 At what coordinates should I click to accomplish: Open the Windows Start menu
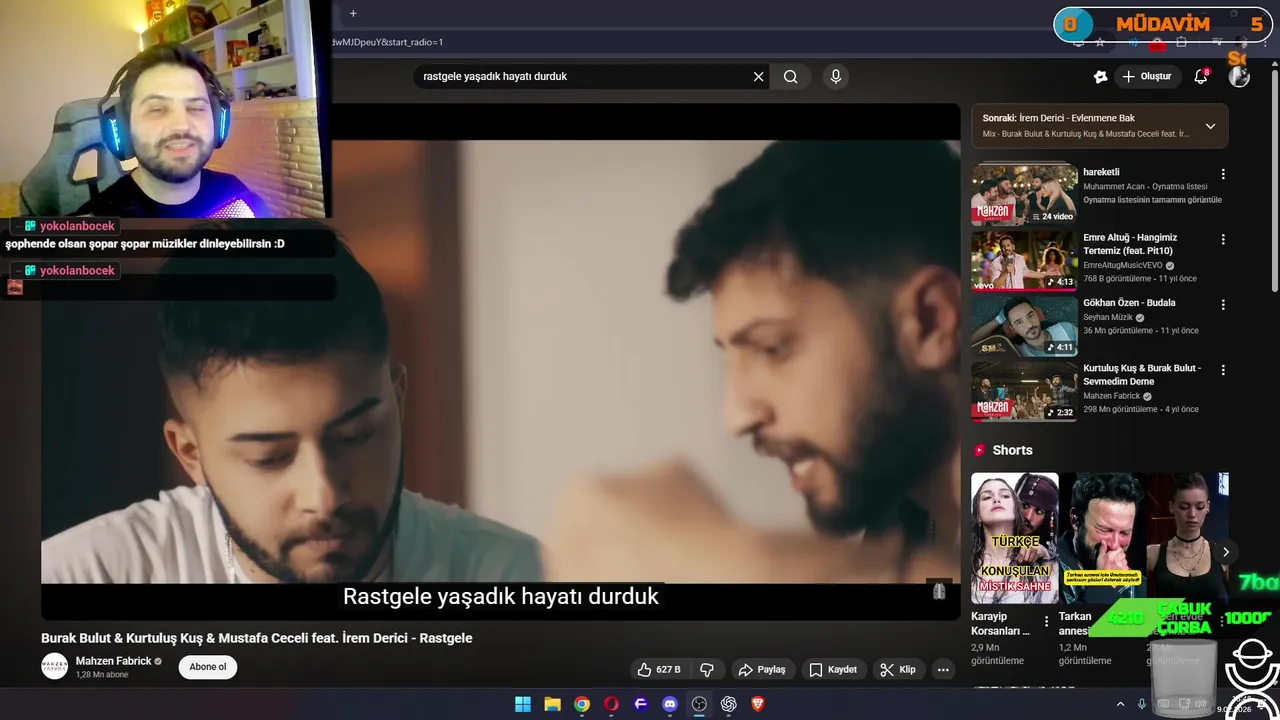523,704
